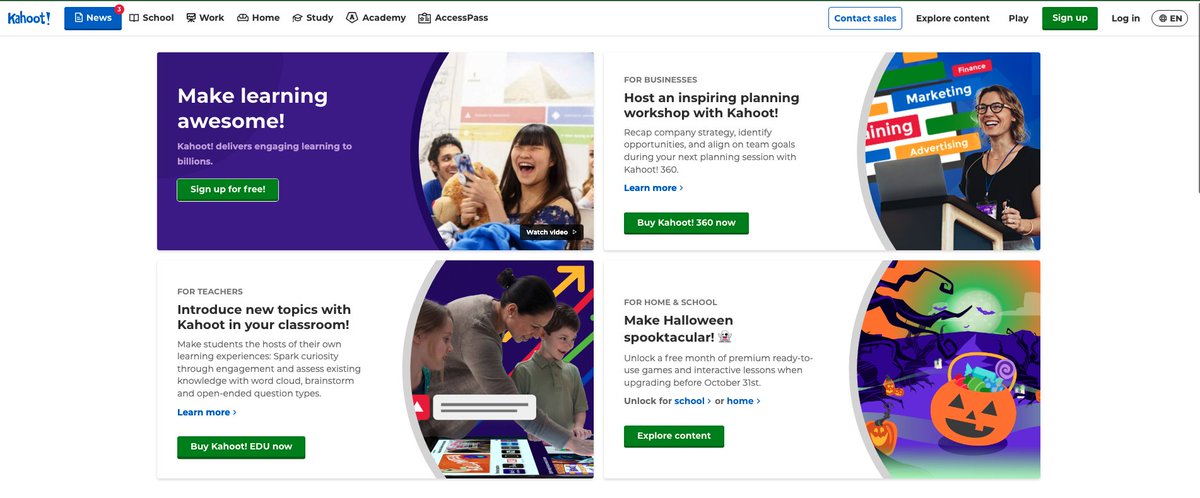
Task: Open the Work menu item
Action: click(205, 18)
